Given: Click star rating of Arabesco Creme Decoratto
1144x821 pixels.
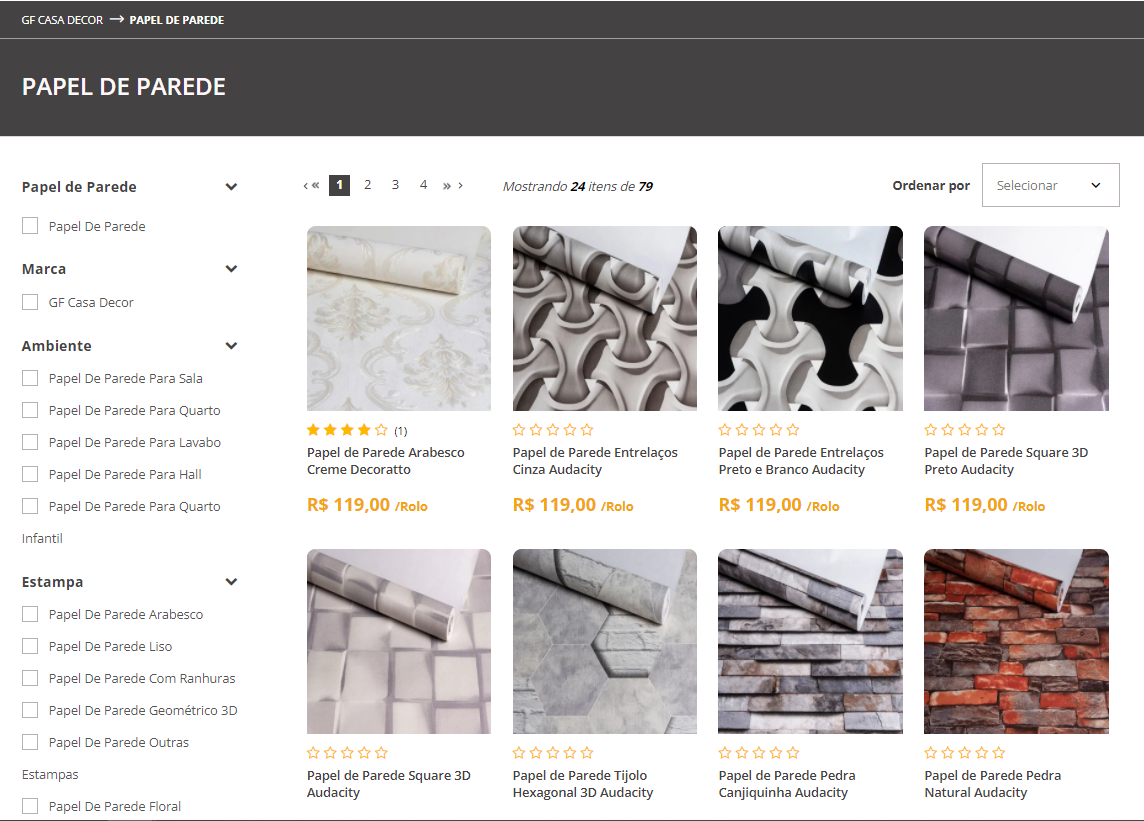Looking at the screenshot, I should tap(347, 430).
